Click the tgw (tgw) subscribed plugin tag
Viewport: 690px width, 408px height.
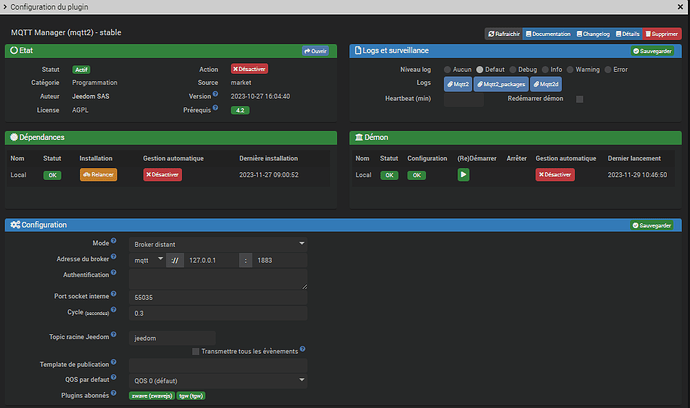coord(191,396)
